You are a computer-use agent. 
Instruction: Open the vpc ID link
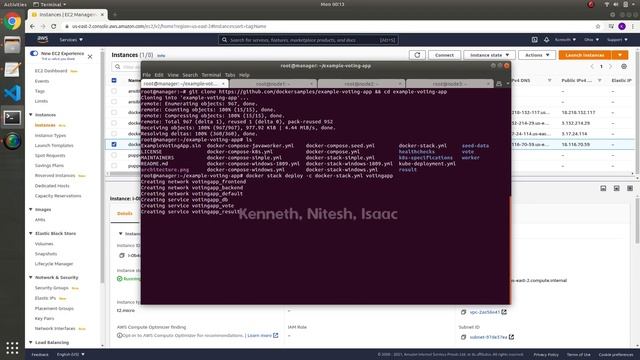tap(484, 312)
